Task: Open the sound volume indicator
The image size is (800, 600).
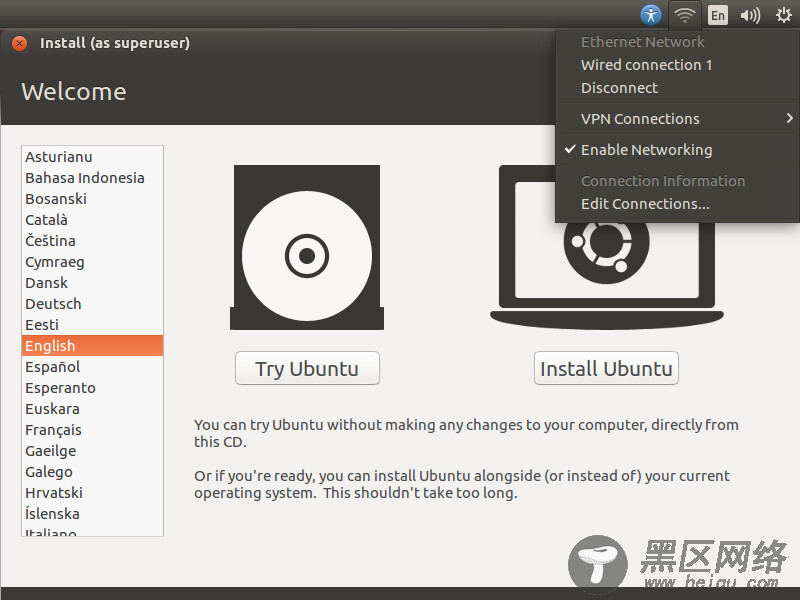Action: [x=750, y=15]
